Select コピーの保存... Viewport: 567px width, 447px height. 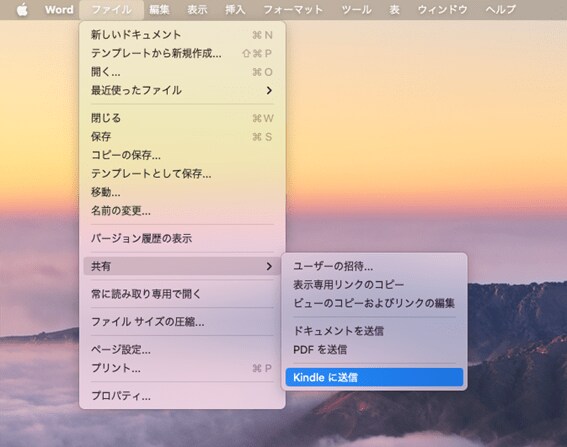click(182, 155)
